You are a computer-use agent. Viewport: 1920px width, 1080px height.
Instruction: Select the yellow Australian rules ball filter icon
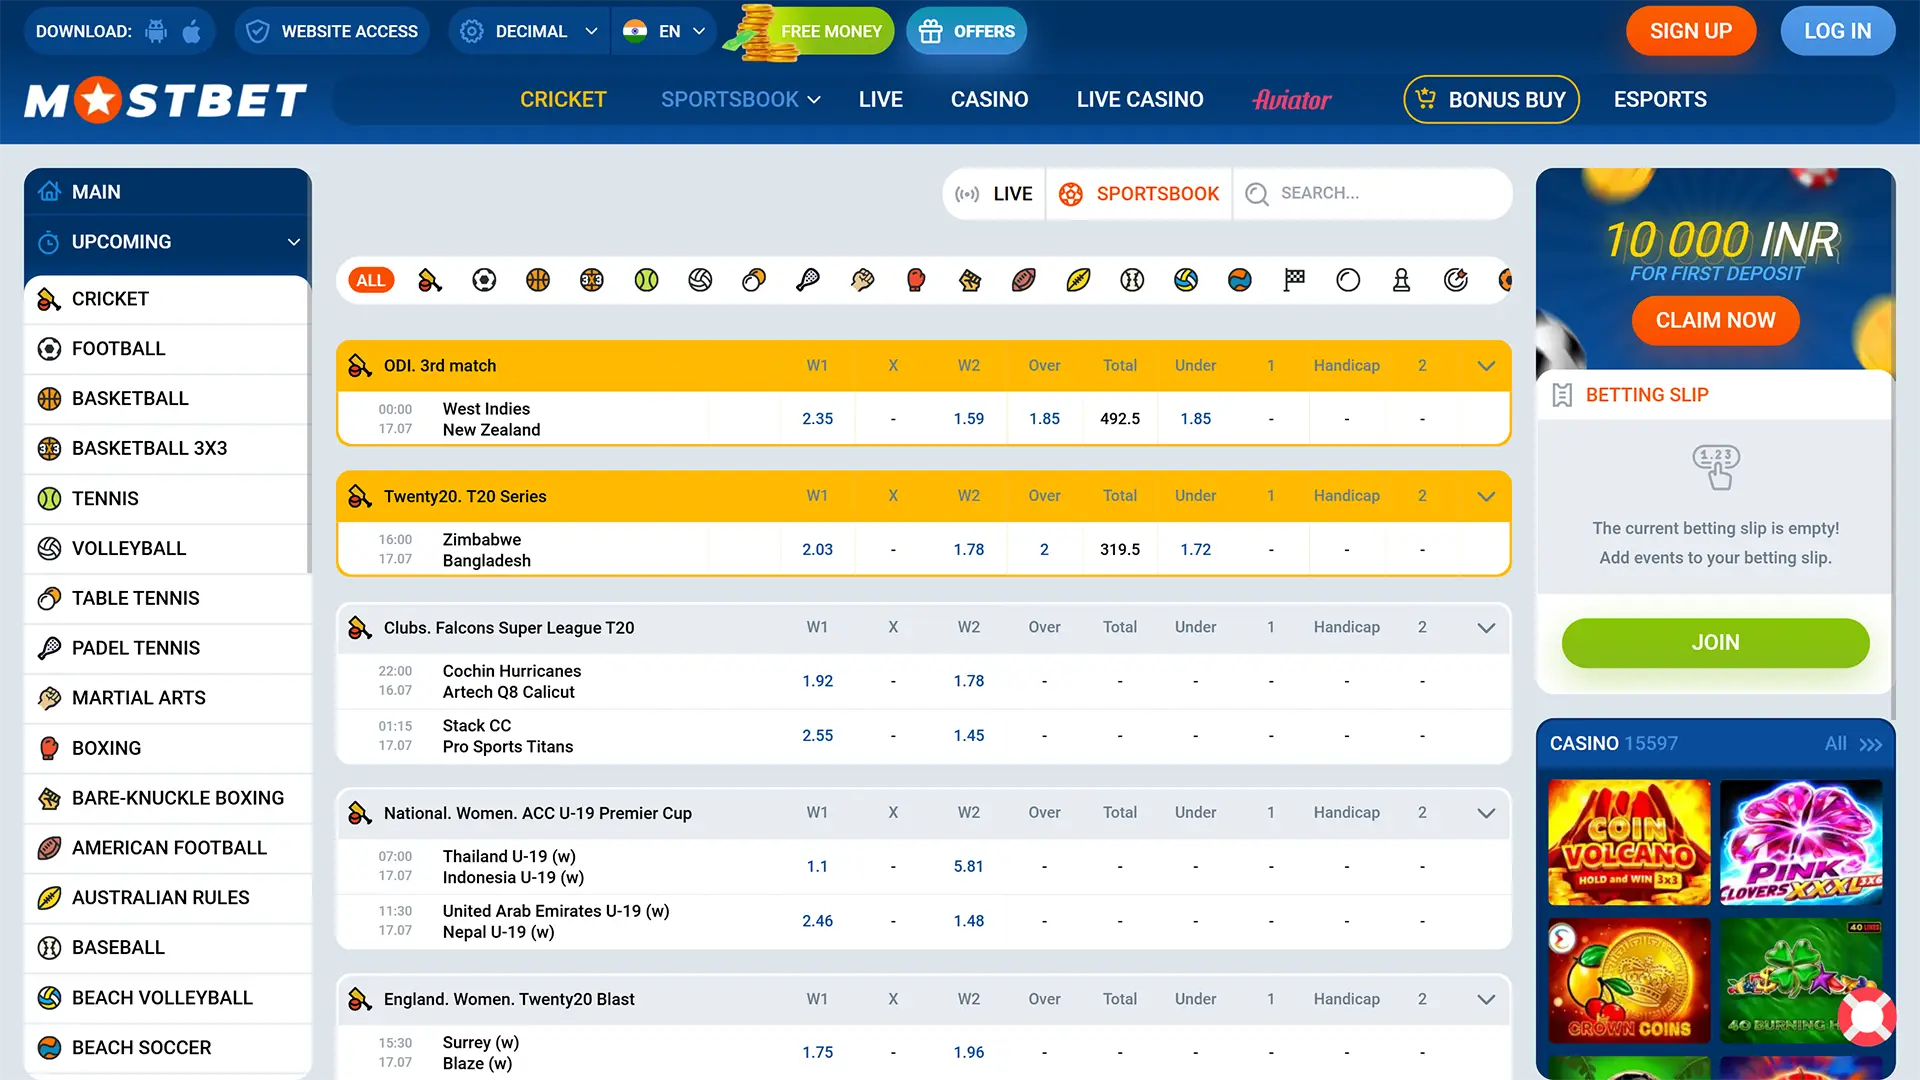tap(1078, 281)
